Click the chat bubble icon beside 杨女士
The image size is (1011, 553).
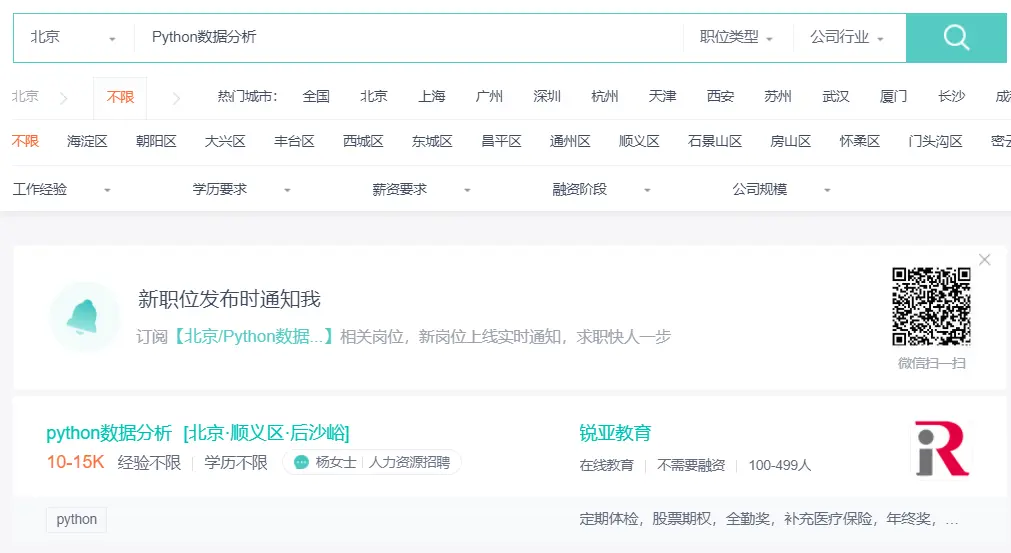click(301, 462)
